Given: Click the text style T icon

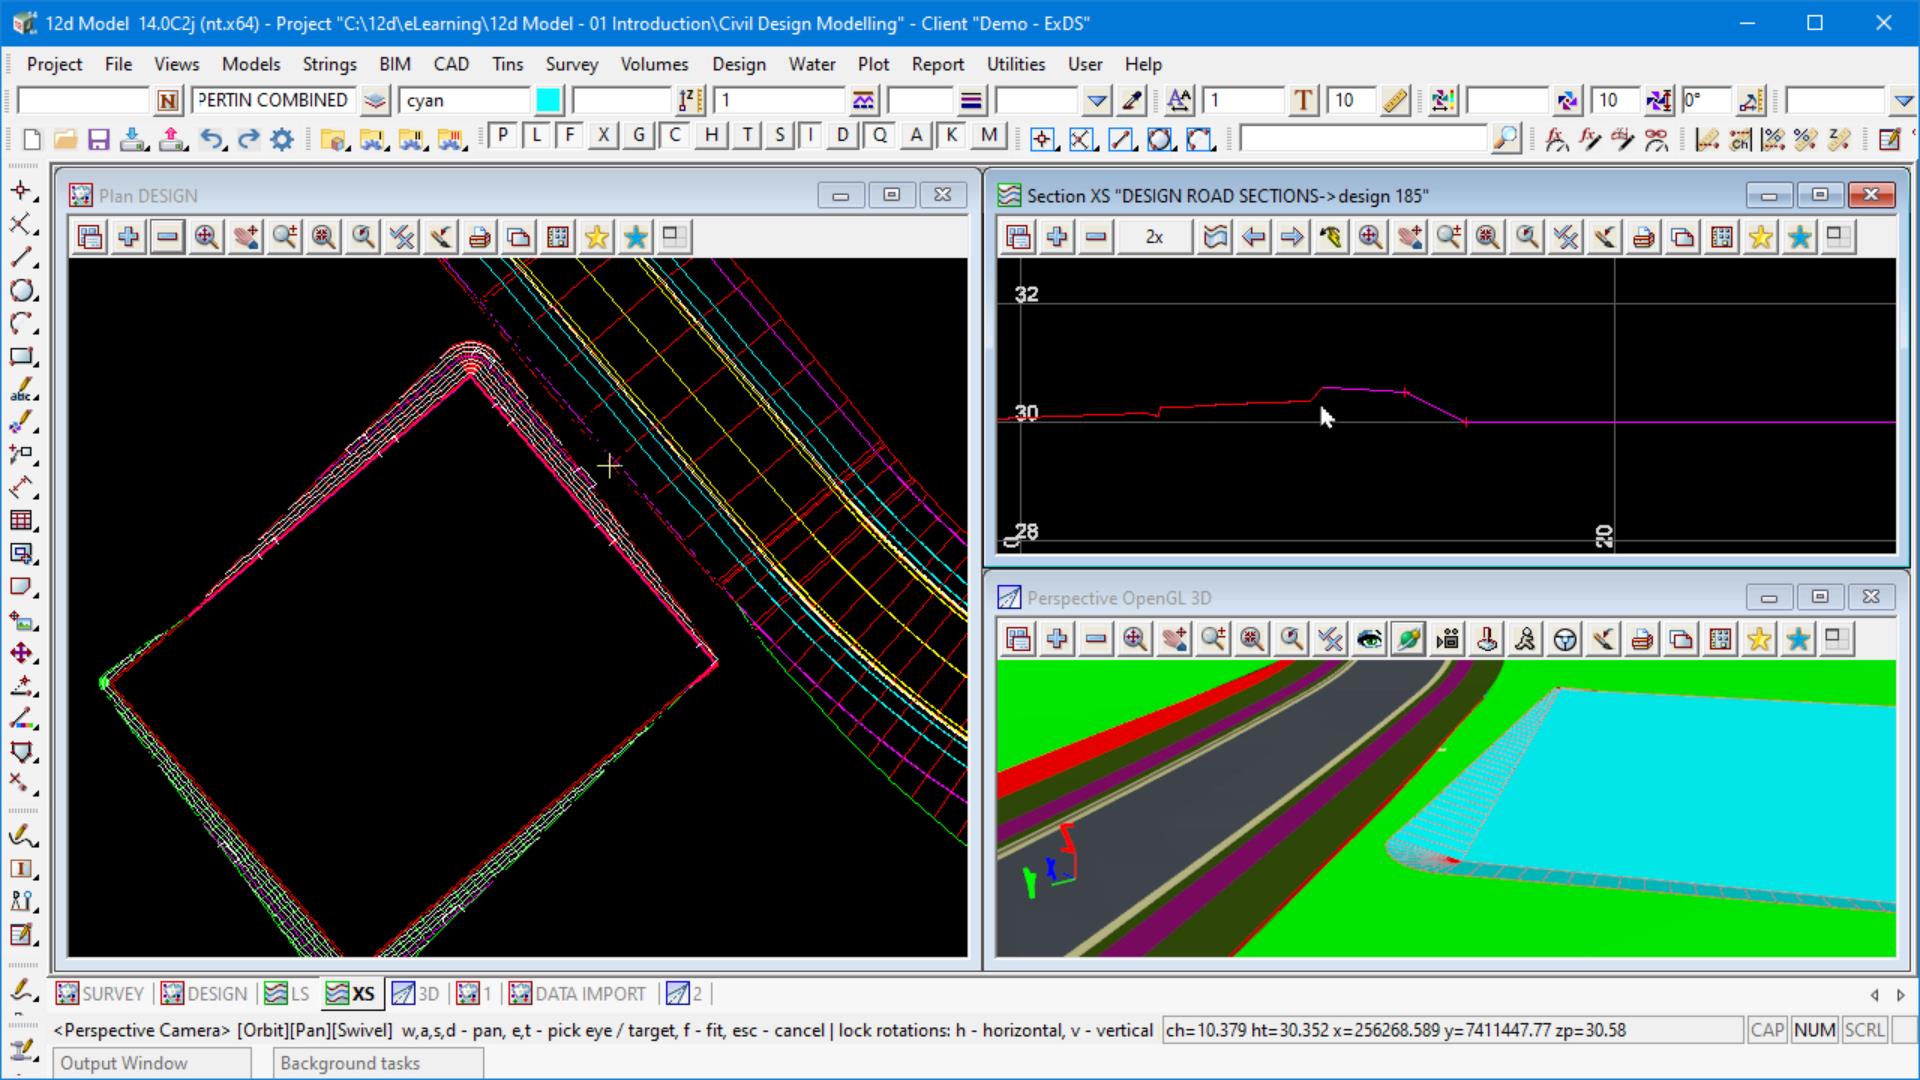Looking at the screenshot, I should [1302, 100].
